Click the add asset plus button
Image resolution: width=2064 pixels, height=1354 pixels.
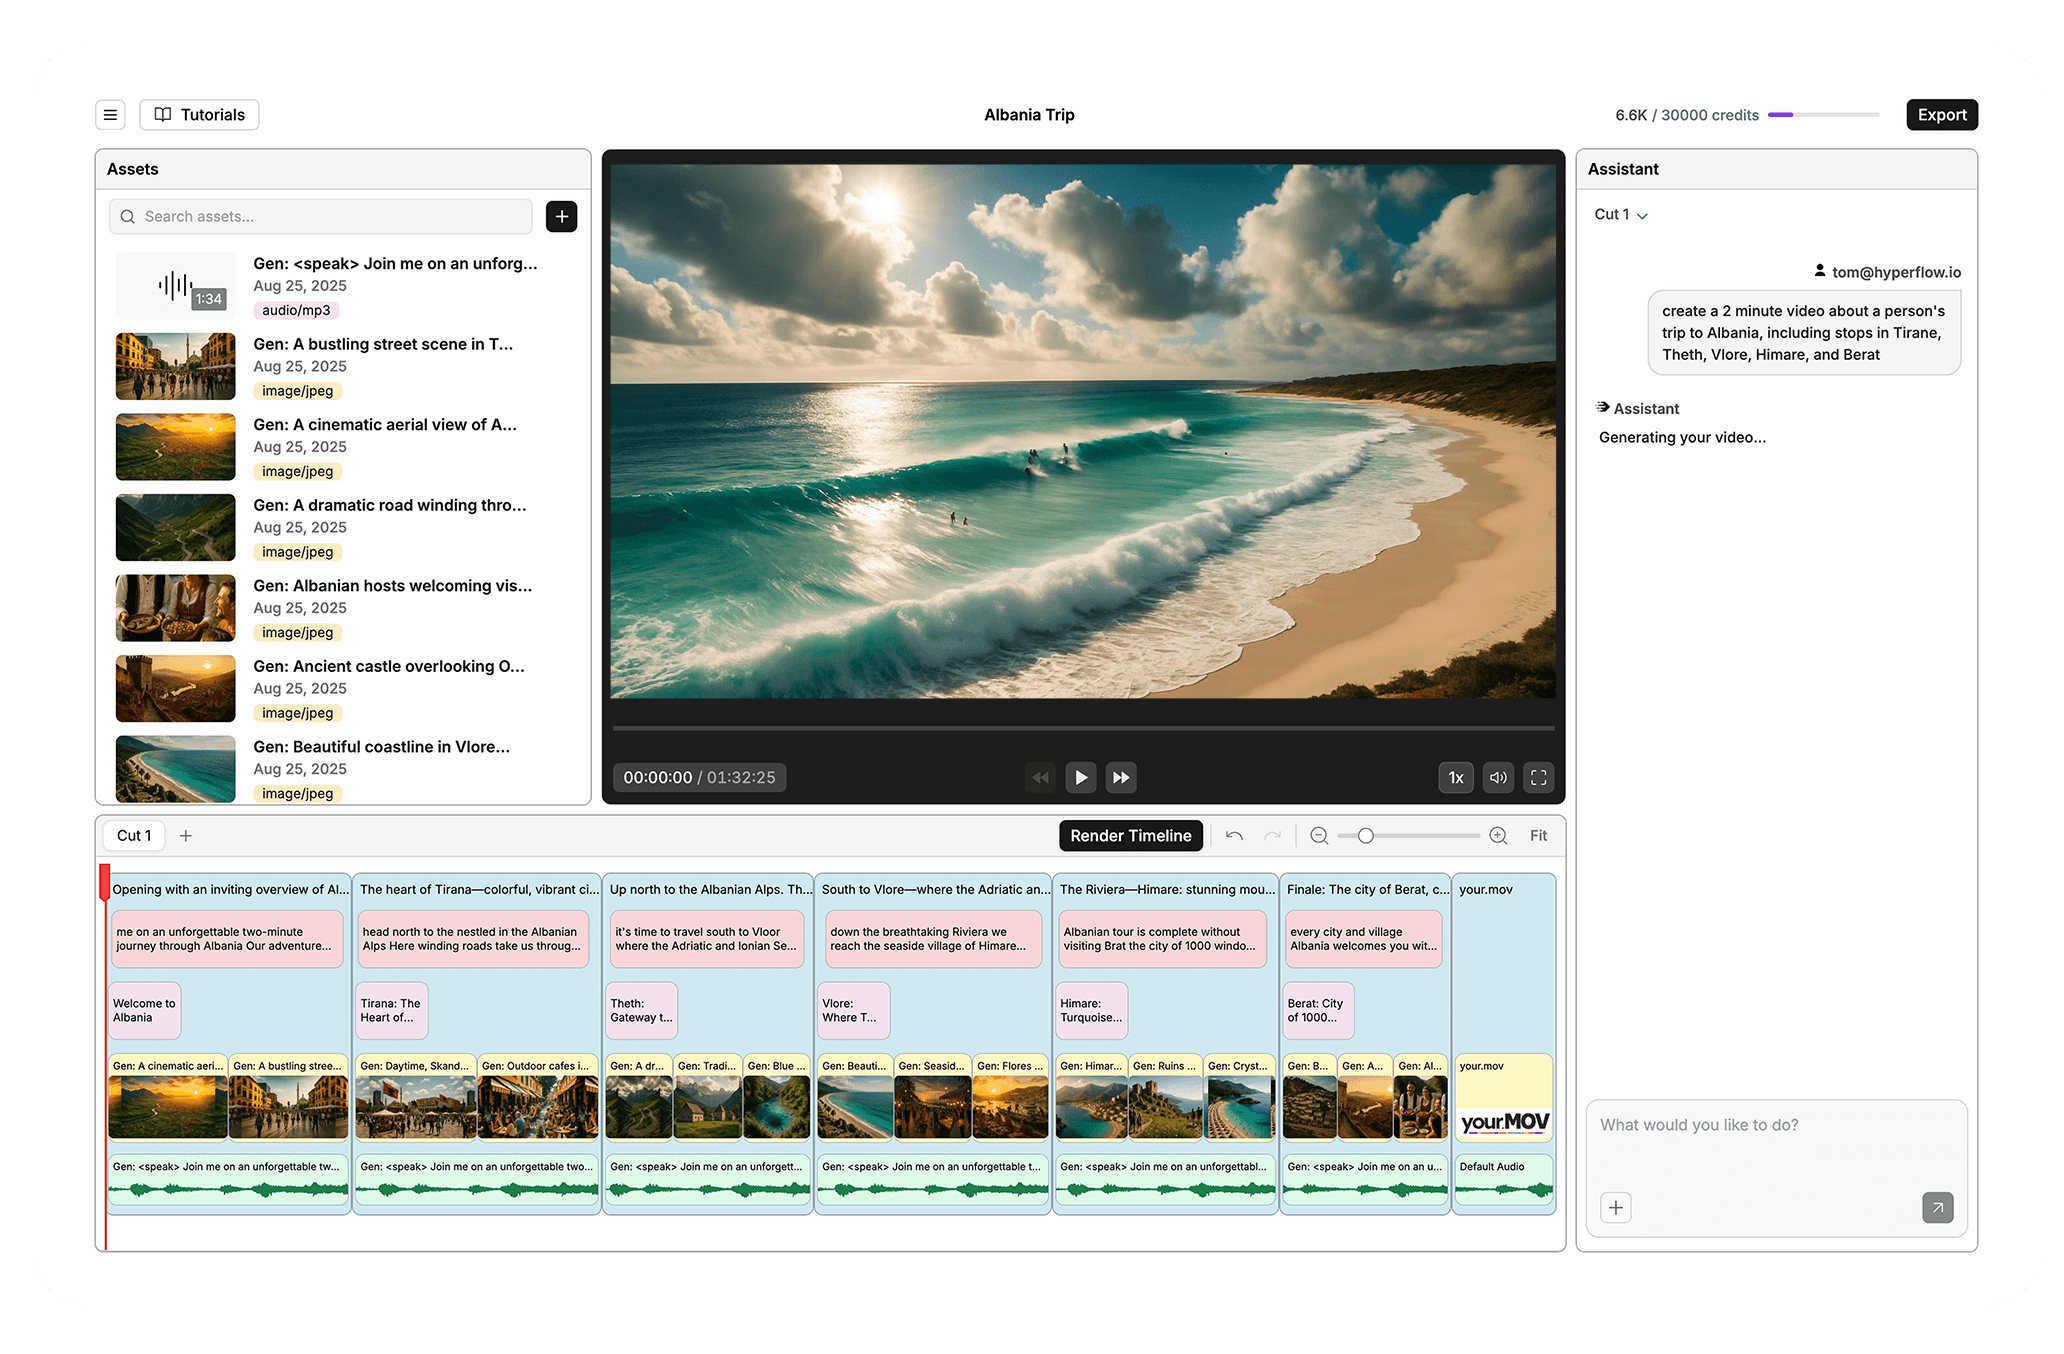[561, 216]
